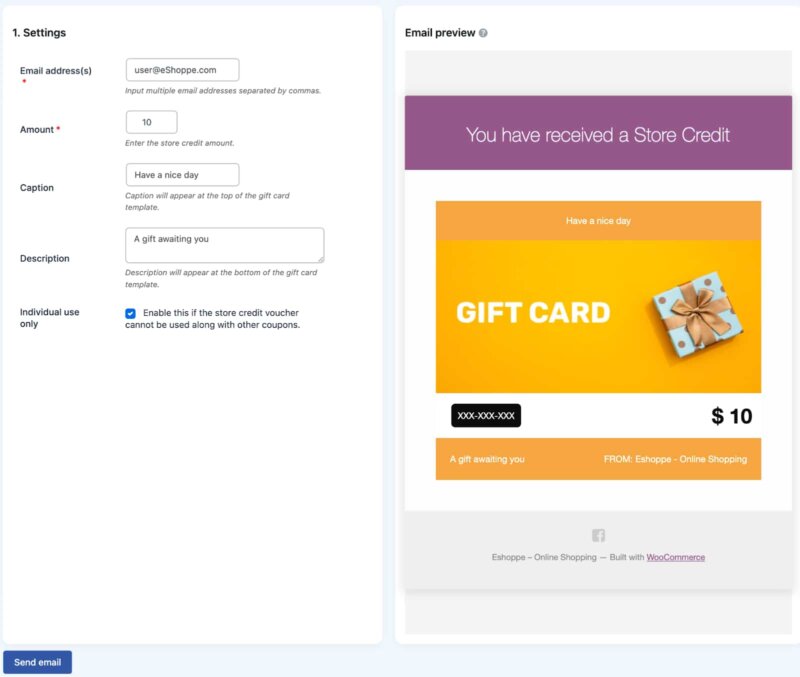This screenshot has width=800, height=677.
Task: Click the Description textarea with A gift awaiting you
Action: [x=224, y=243]
